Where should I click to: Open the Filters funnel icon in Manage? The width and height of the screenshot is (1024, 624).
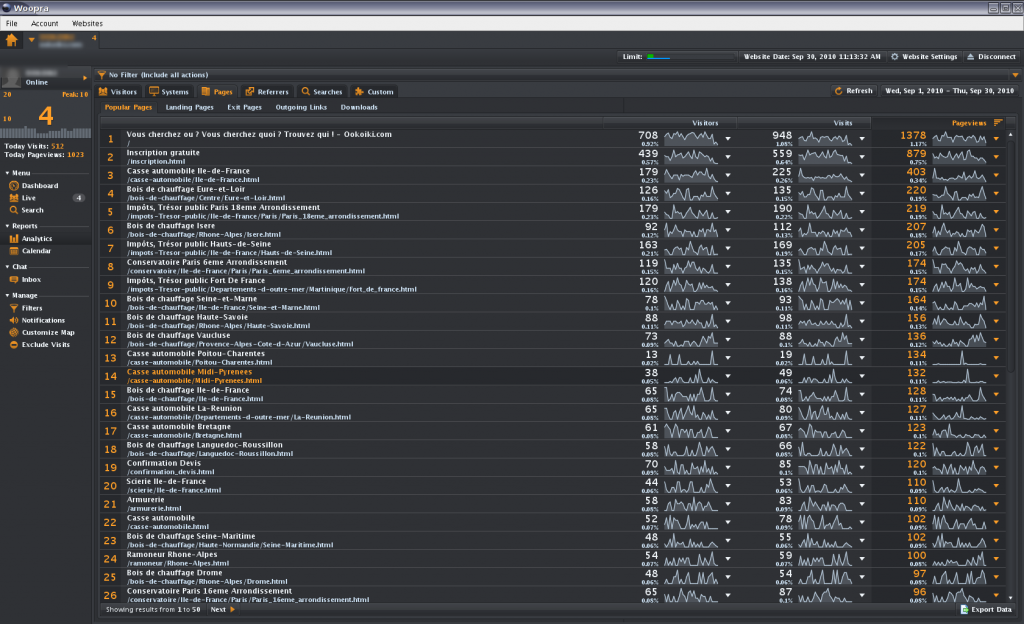pos(14,308)
